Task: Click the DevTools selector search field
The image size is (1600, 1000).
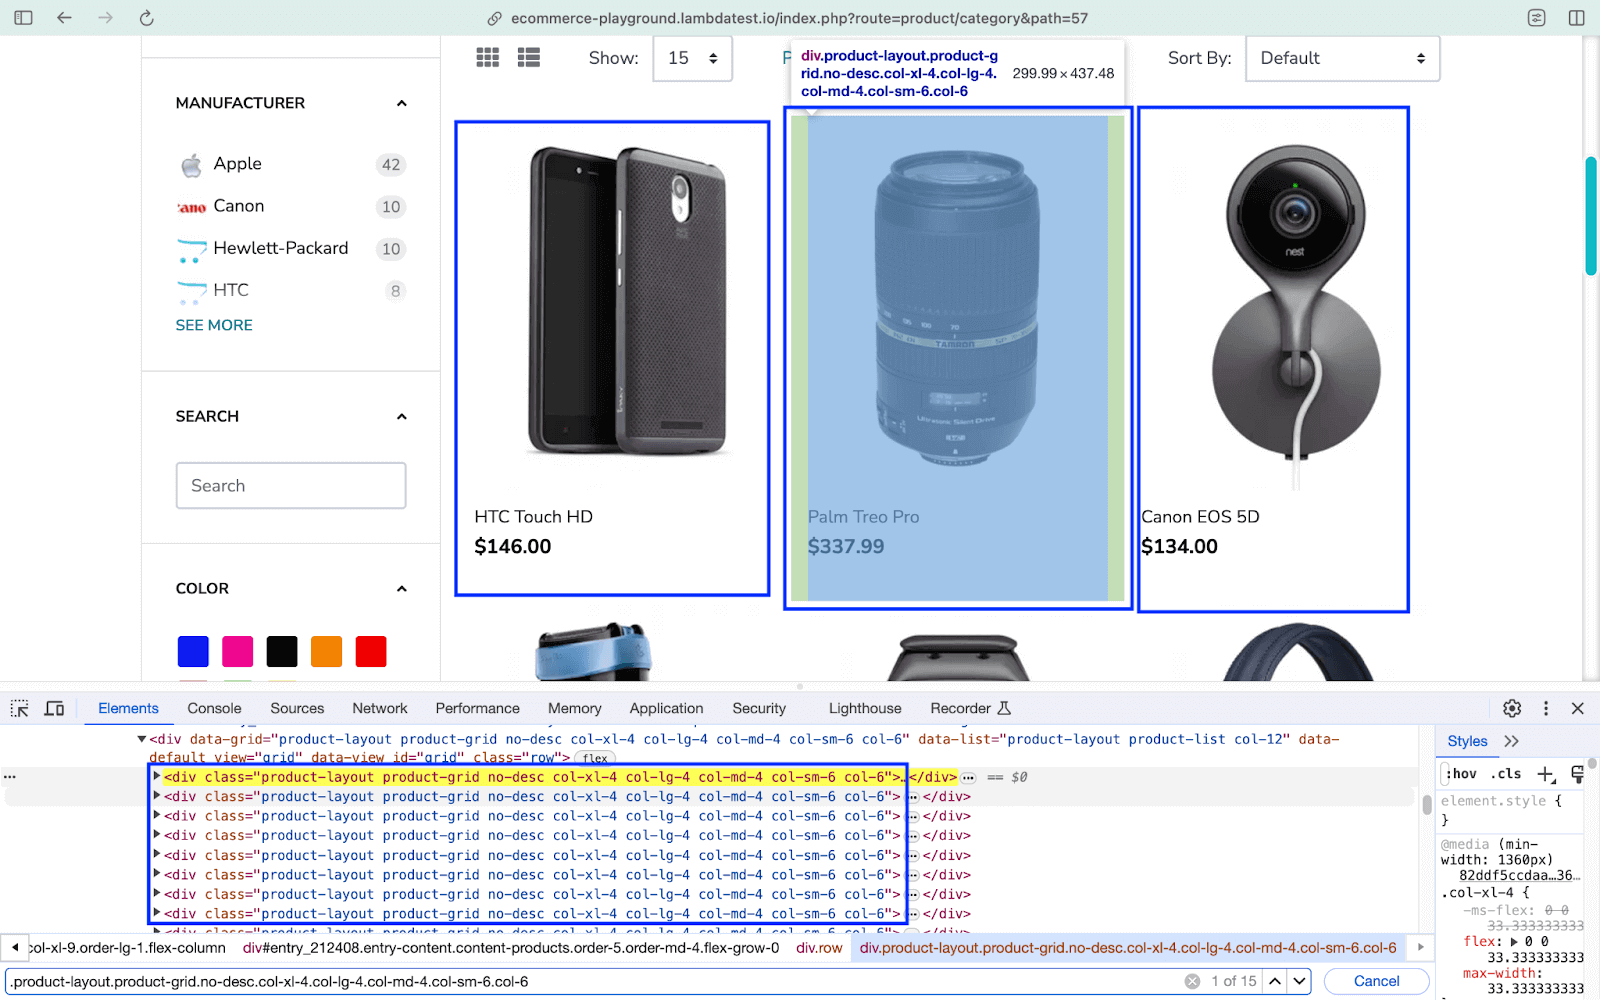Action: 596,981
